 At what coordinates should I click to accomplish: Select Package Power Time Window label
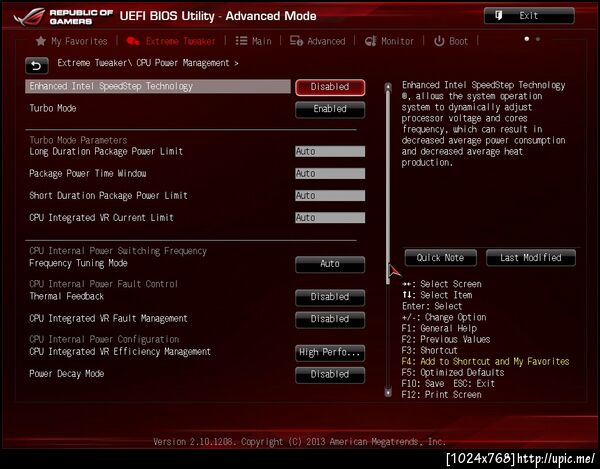point(88,174)
